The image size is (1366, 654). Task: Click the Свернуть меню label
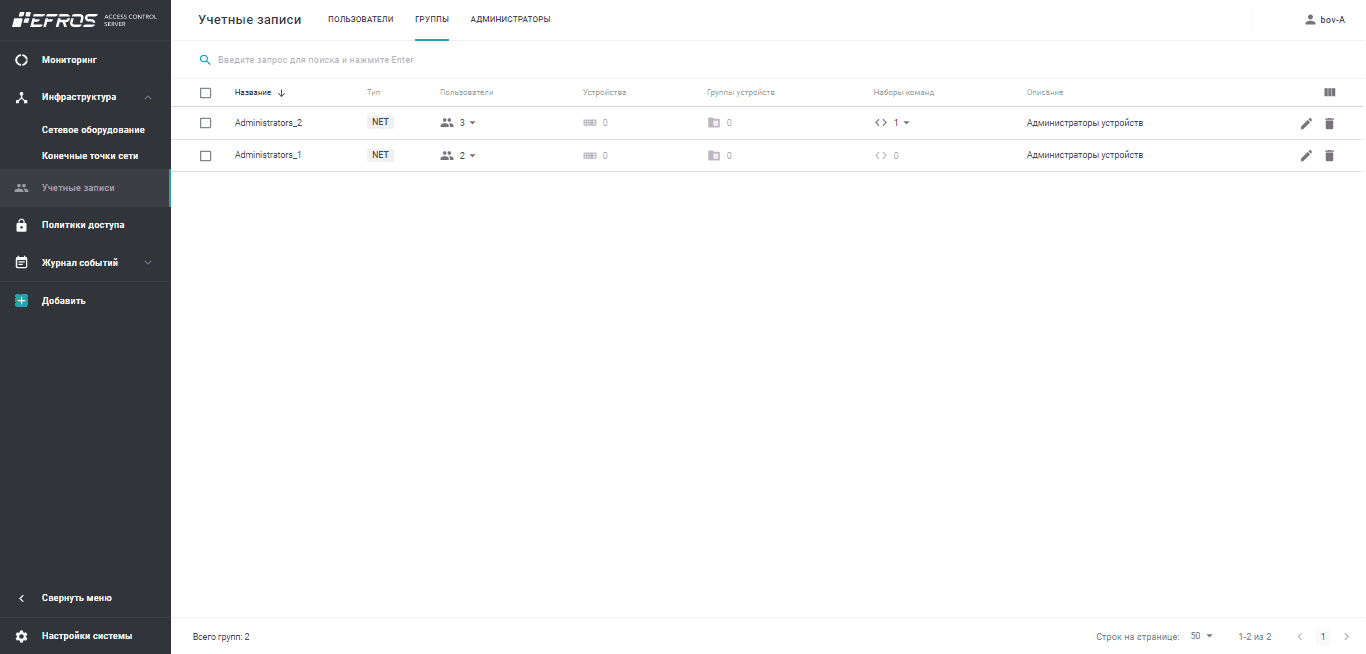click(77, 598)
